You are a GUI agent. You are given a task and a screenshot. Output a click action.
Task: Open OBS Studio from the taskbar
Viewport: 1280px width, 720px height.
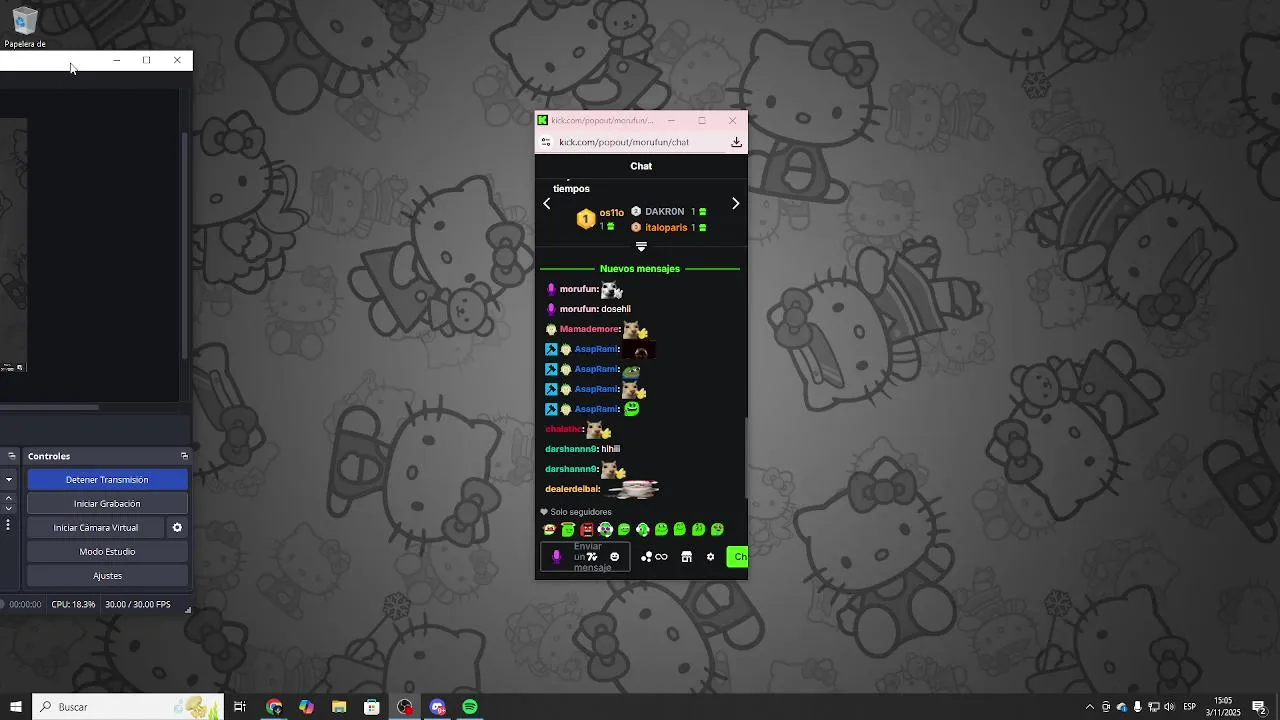[405, 707]
